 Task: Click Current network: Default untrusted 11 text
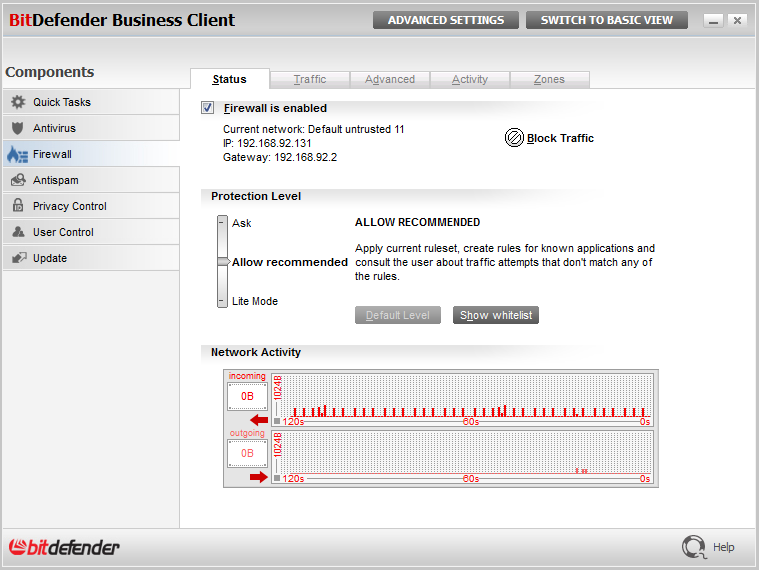(314, 129)
